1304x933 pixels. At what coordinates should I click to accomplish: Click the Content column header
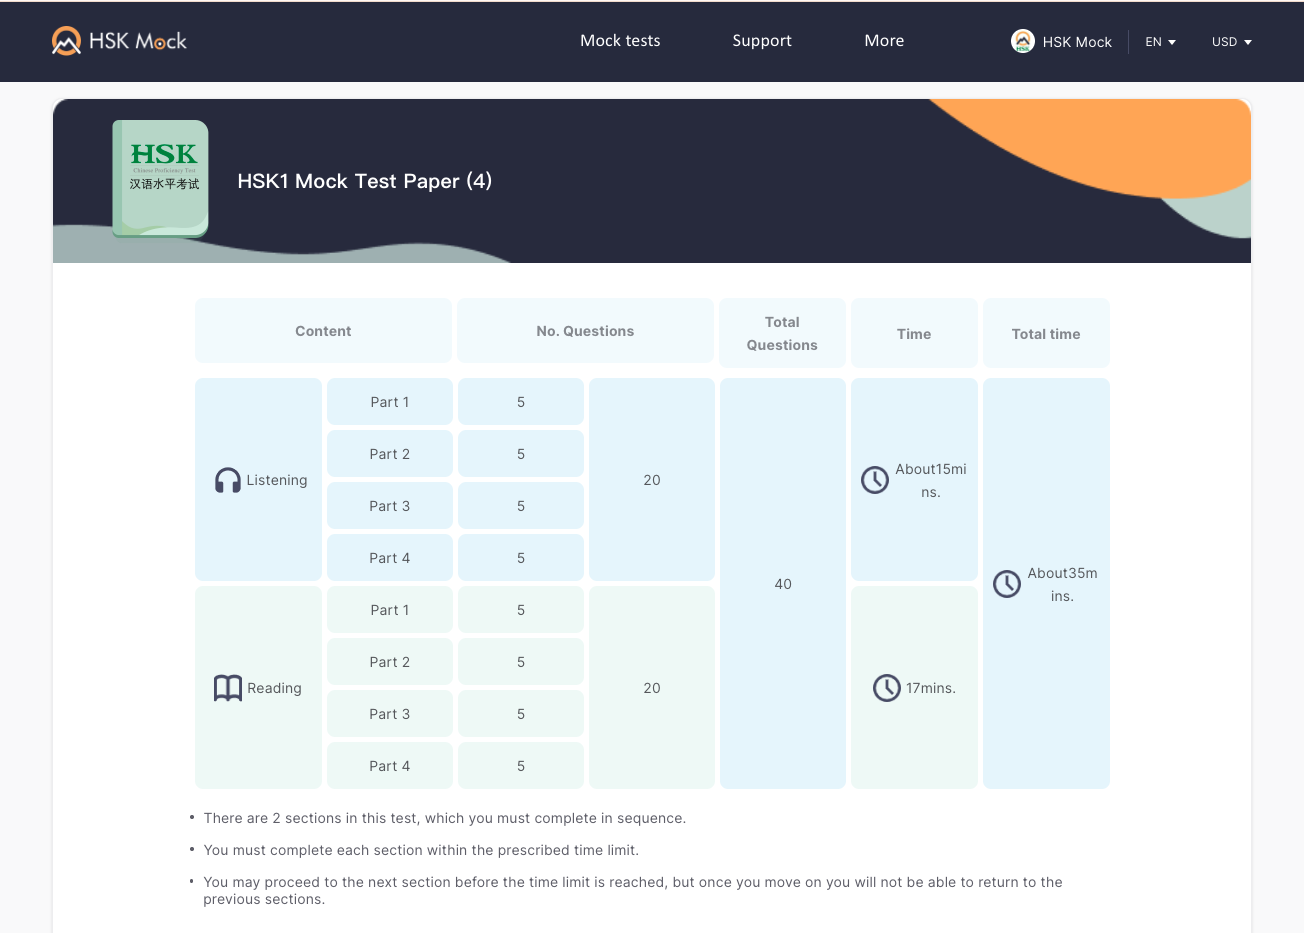tap(323, 331)
